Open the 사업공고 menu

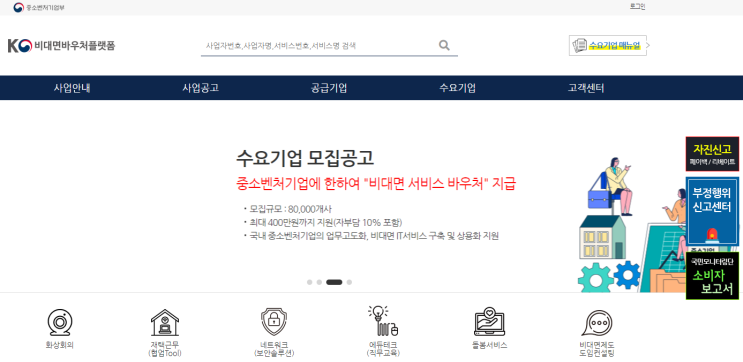point(200,88)
